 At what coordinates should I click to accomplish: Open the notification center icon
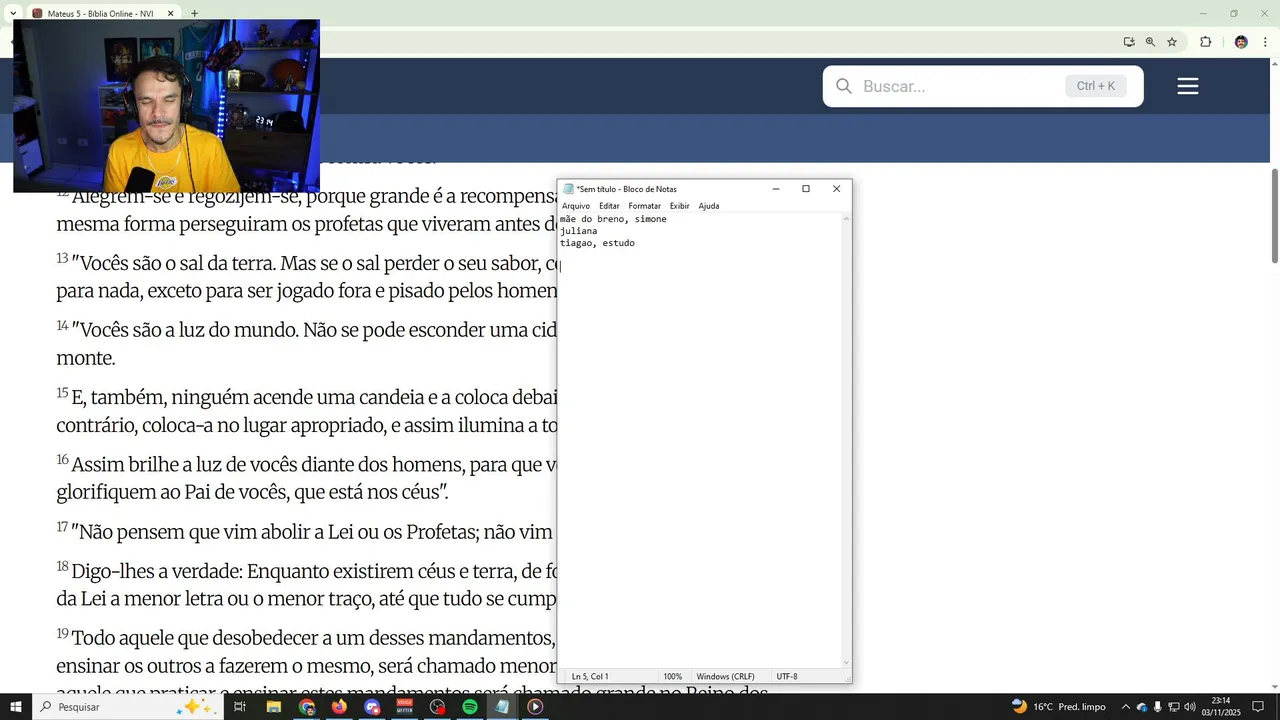coord(1258,707)
